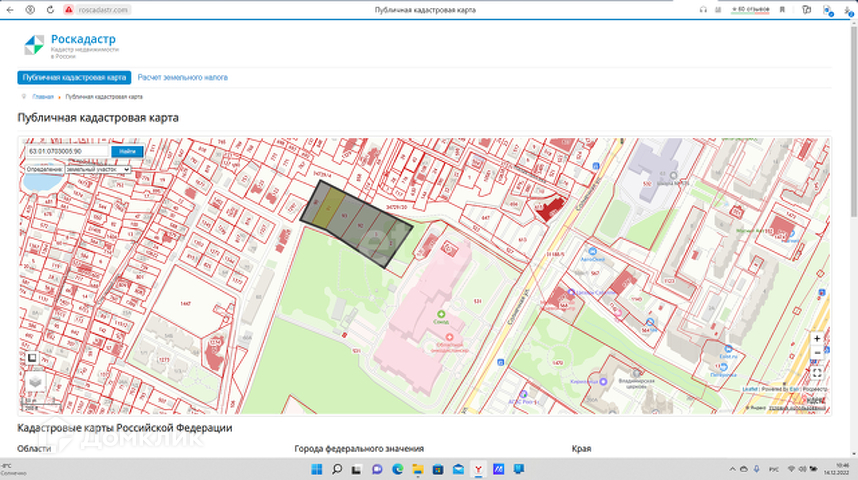Open the object type dropdown 'Земельный участок'
This screenshot has width=858, height=480.
98,169
